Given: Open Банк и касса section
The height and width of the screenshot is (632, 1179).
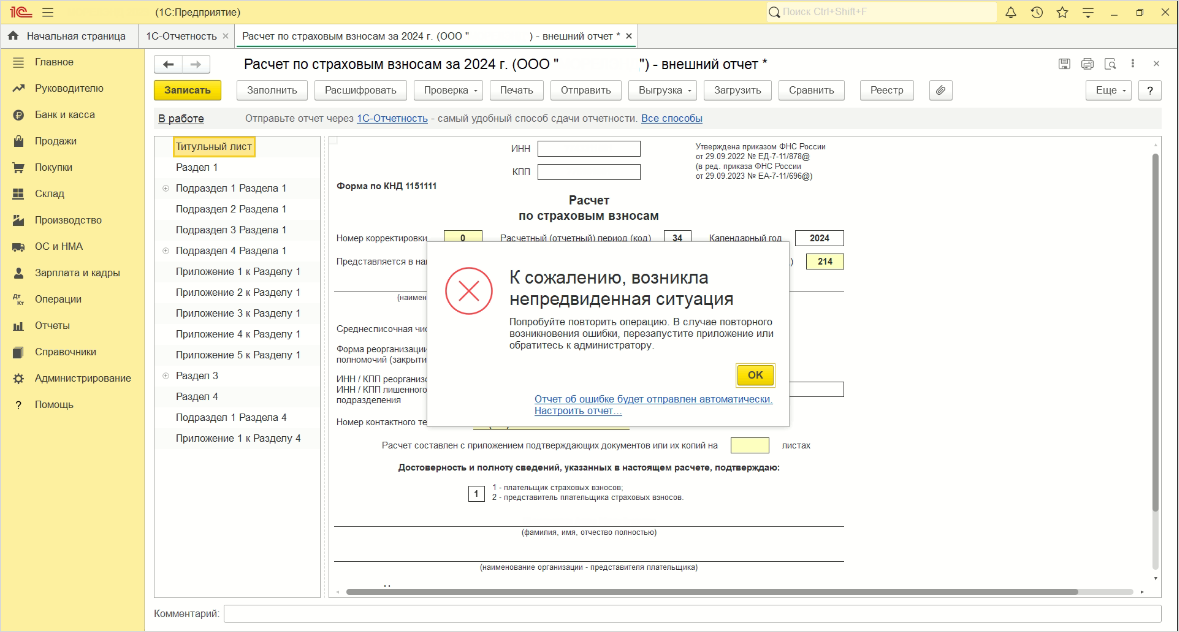Looking at the screenshot, I should coord(72,115).
